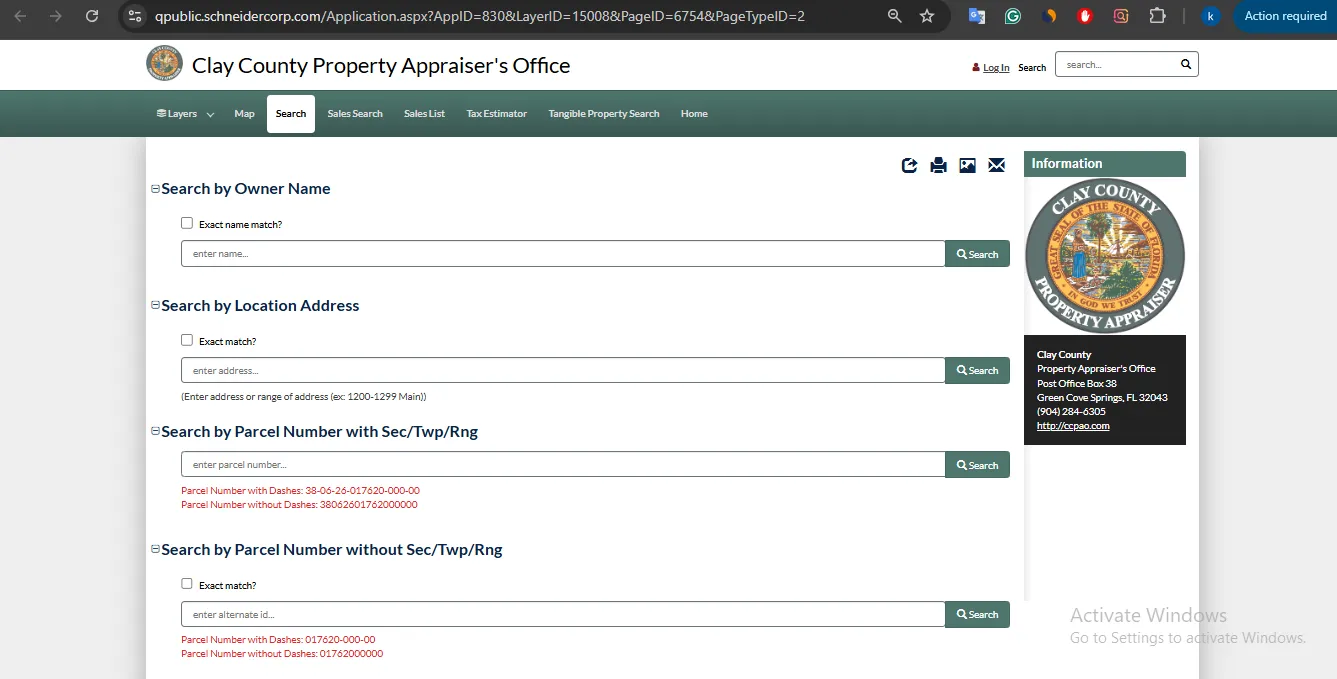This screenshot has height=679, width=1337.
Task: Open the Sales List tab
Action: pos(424,114)
